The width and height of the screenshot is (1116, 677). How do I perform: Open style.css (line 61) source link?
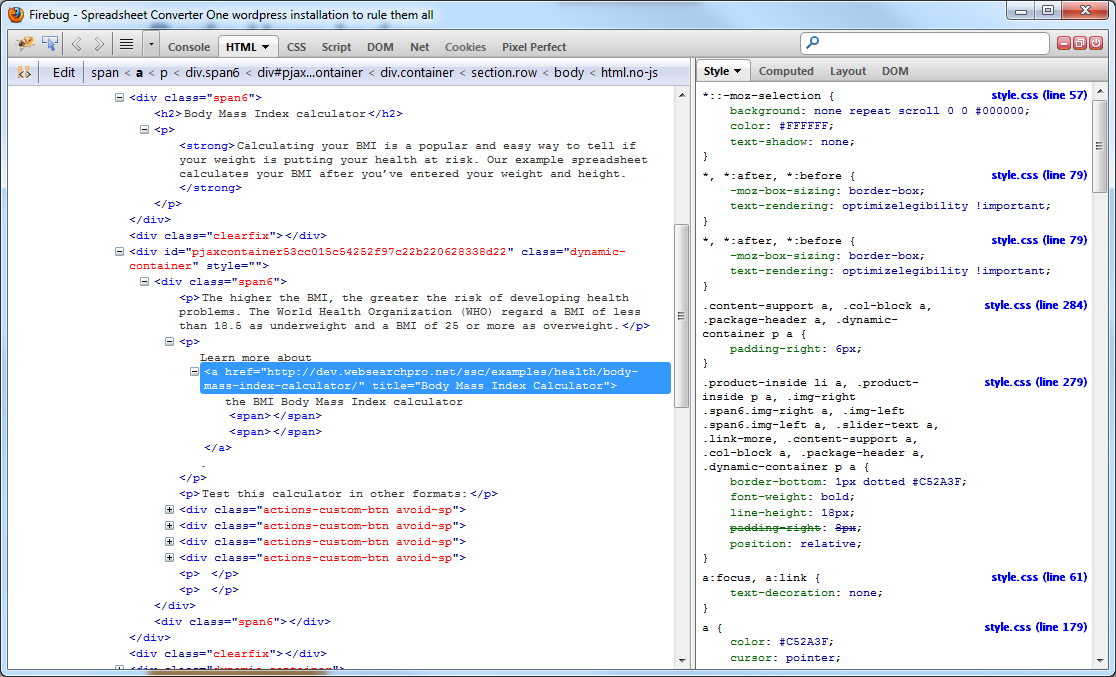click(x=1039, y=577)
